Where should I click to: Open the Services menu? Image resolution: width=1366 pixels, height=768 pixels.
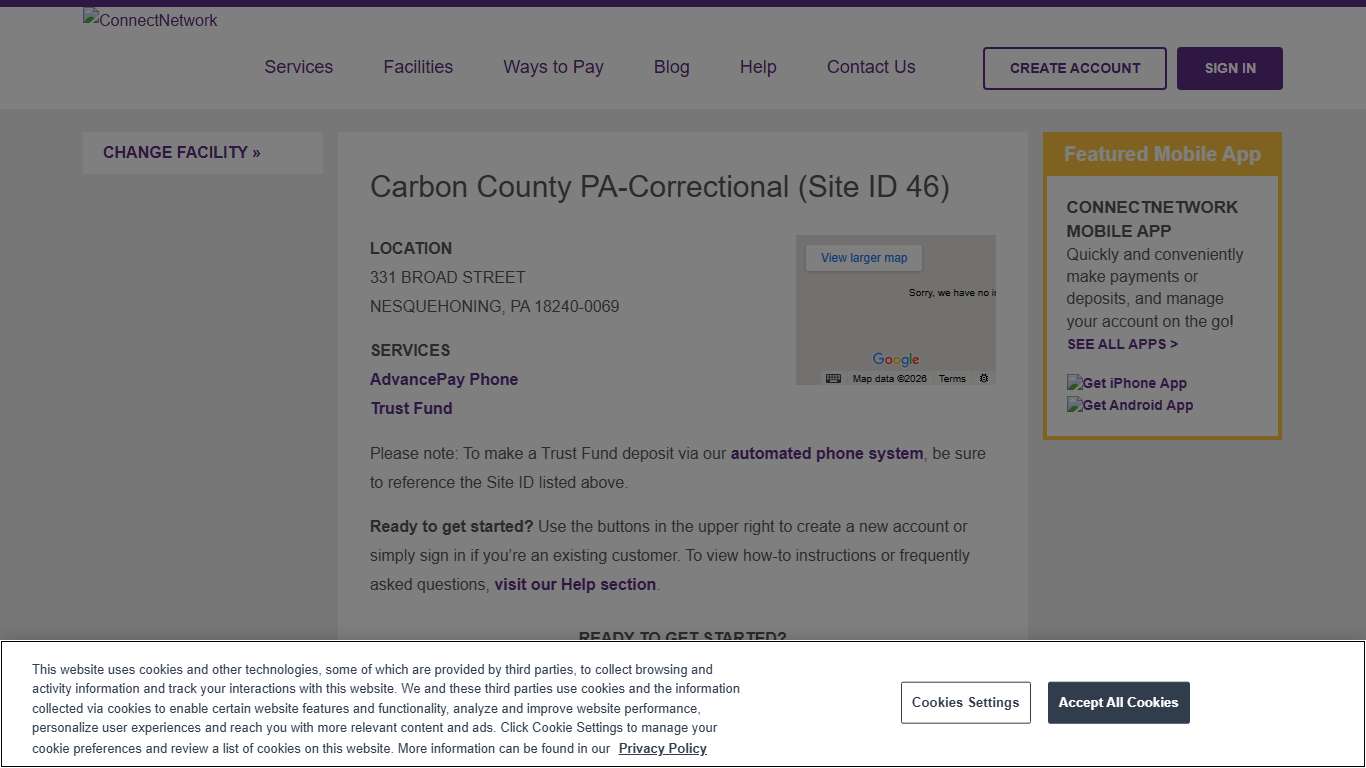point(298,67)
